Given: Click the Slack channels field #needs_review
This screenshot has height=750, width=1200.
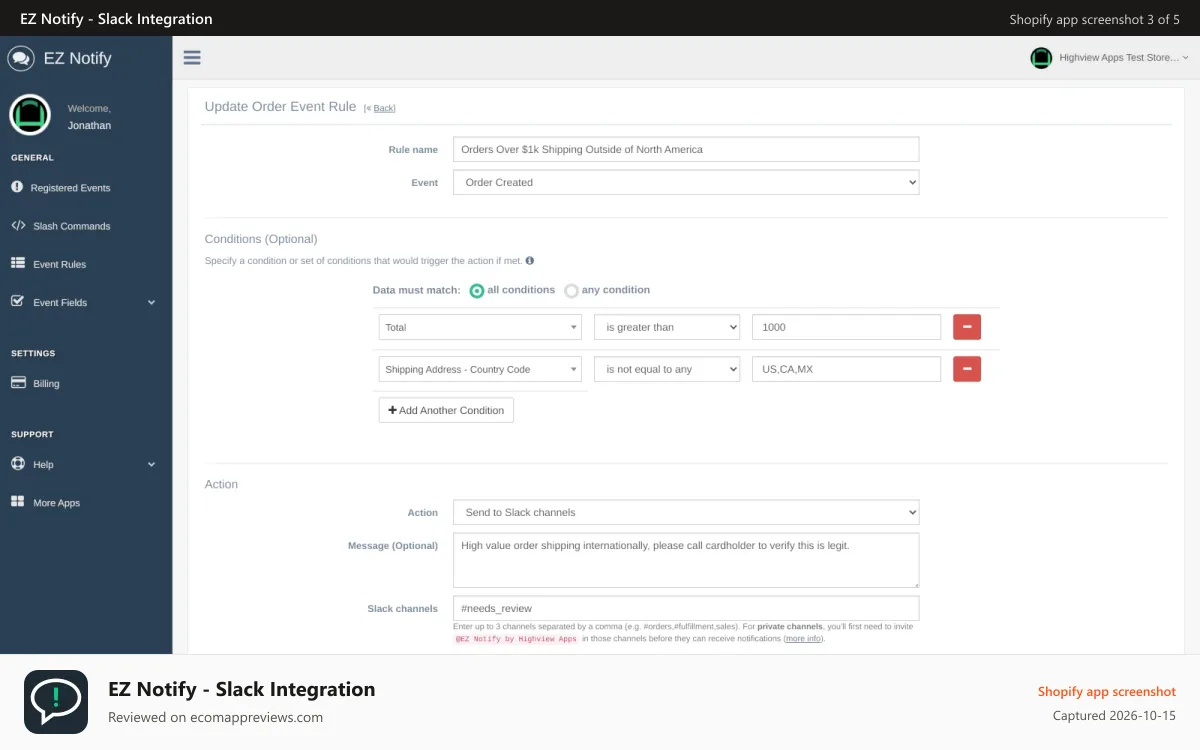Looking at the screenshot, I should [686, 608].
